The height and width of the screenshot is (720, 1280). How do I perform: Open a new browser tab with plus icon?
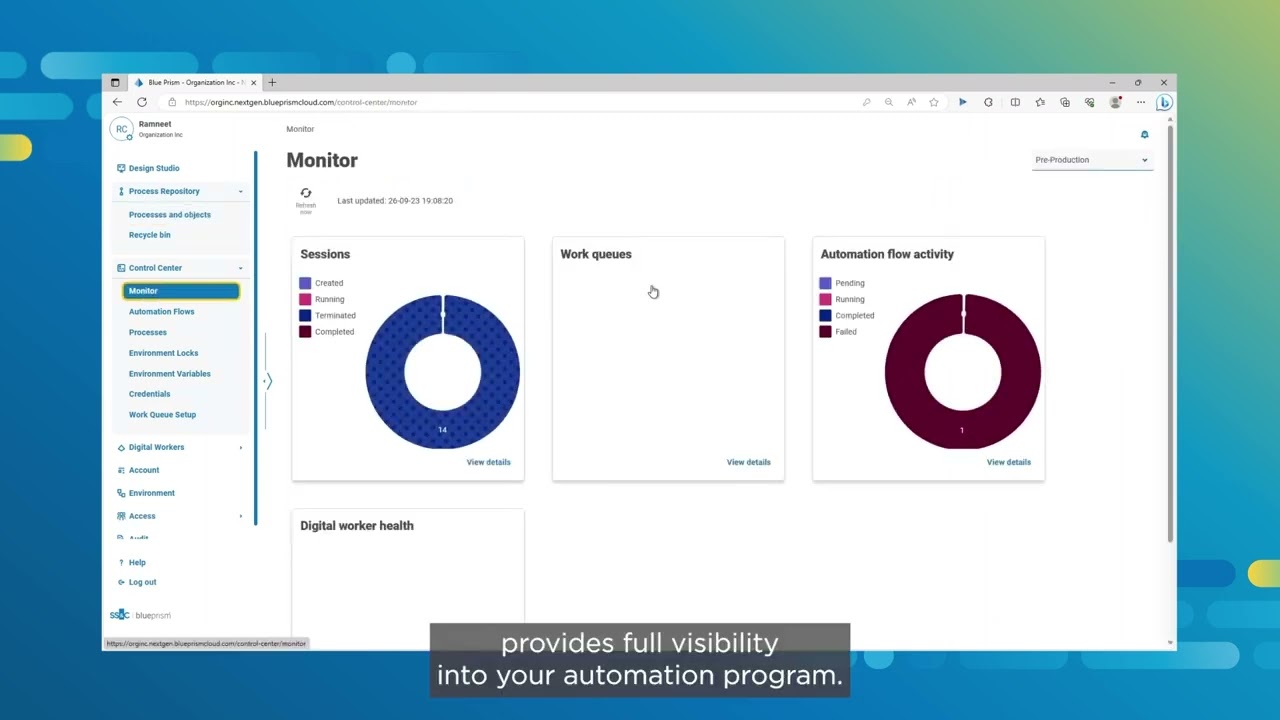coord(272,83)
